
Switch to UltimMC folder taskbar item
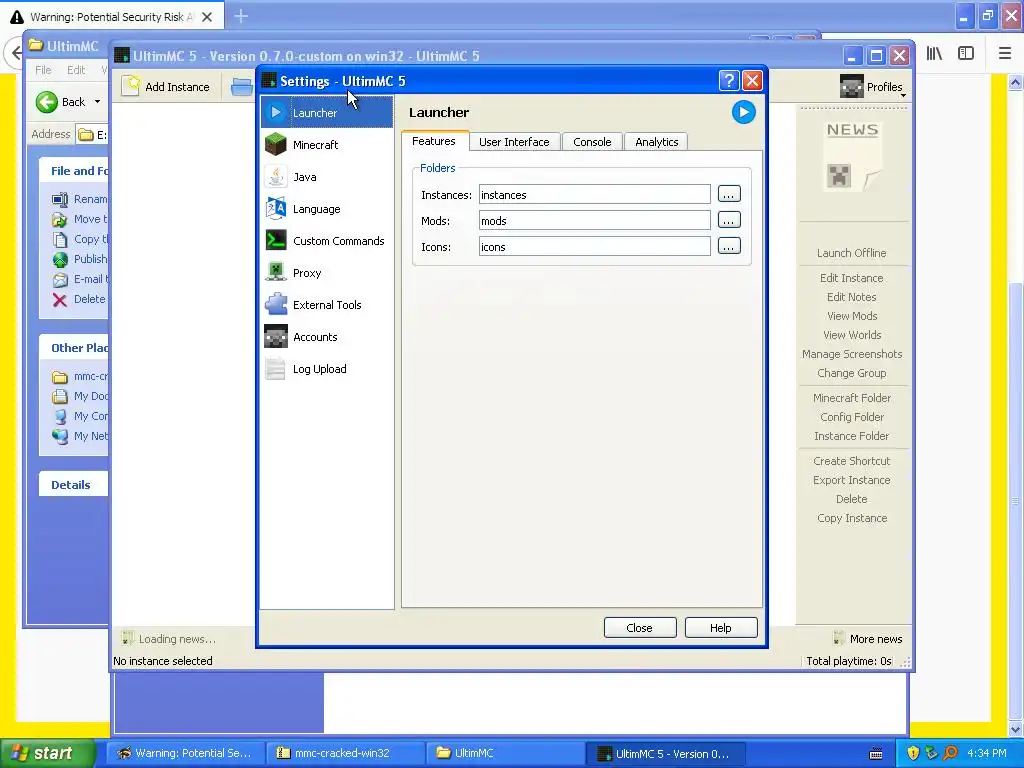(505, 753)
